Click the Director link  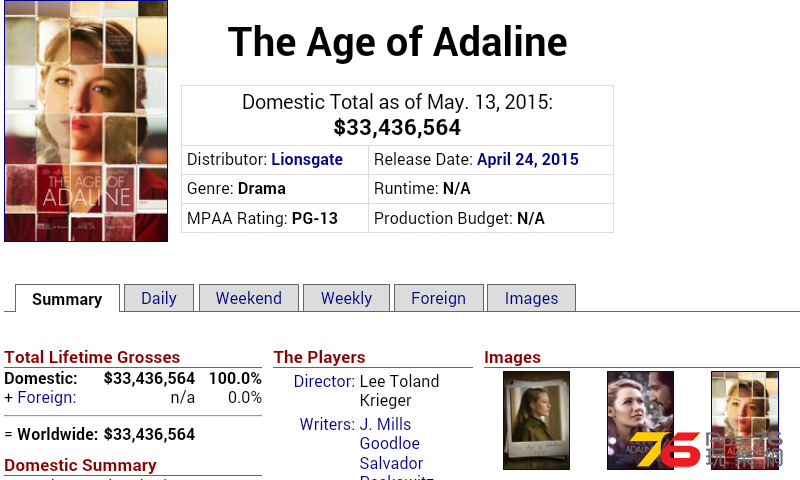[x=324, y=381]
